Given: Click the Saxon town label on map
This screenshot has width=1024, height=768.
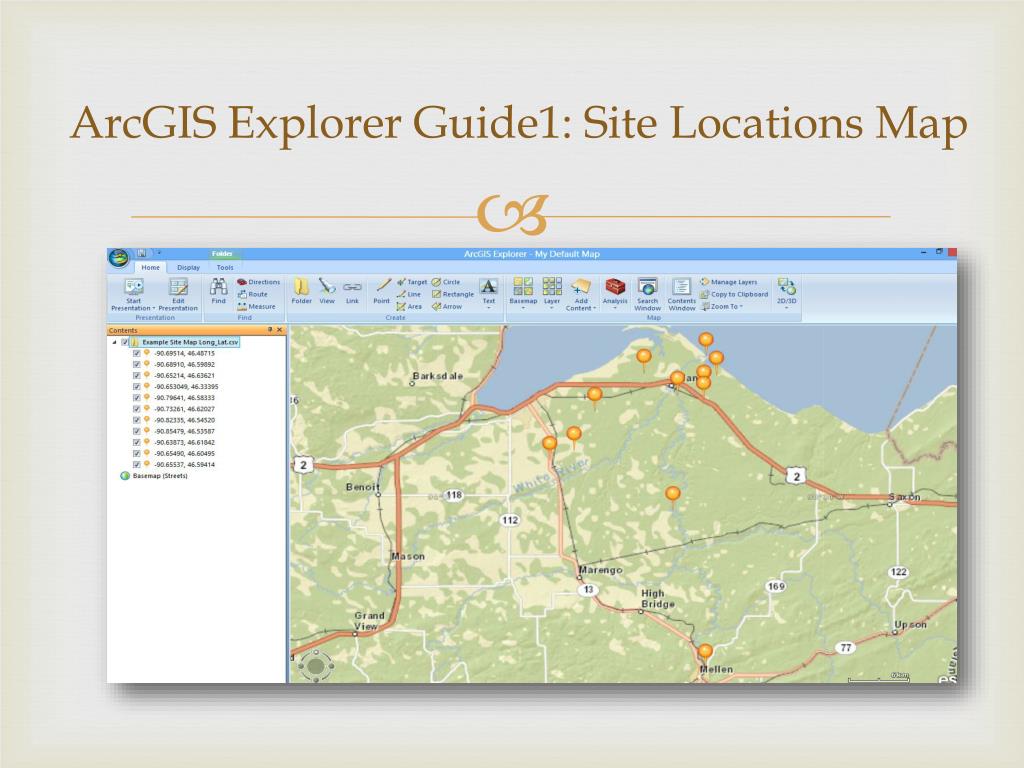Looking at the screenshot, I should click(904, 497).
